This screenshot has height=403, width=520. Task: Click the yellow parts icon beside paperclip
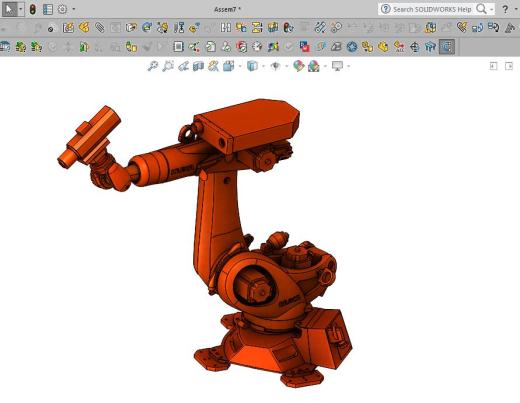[84, 27]
